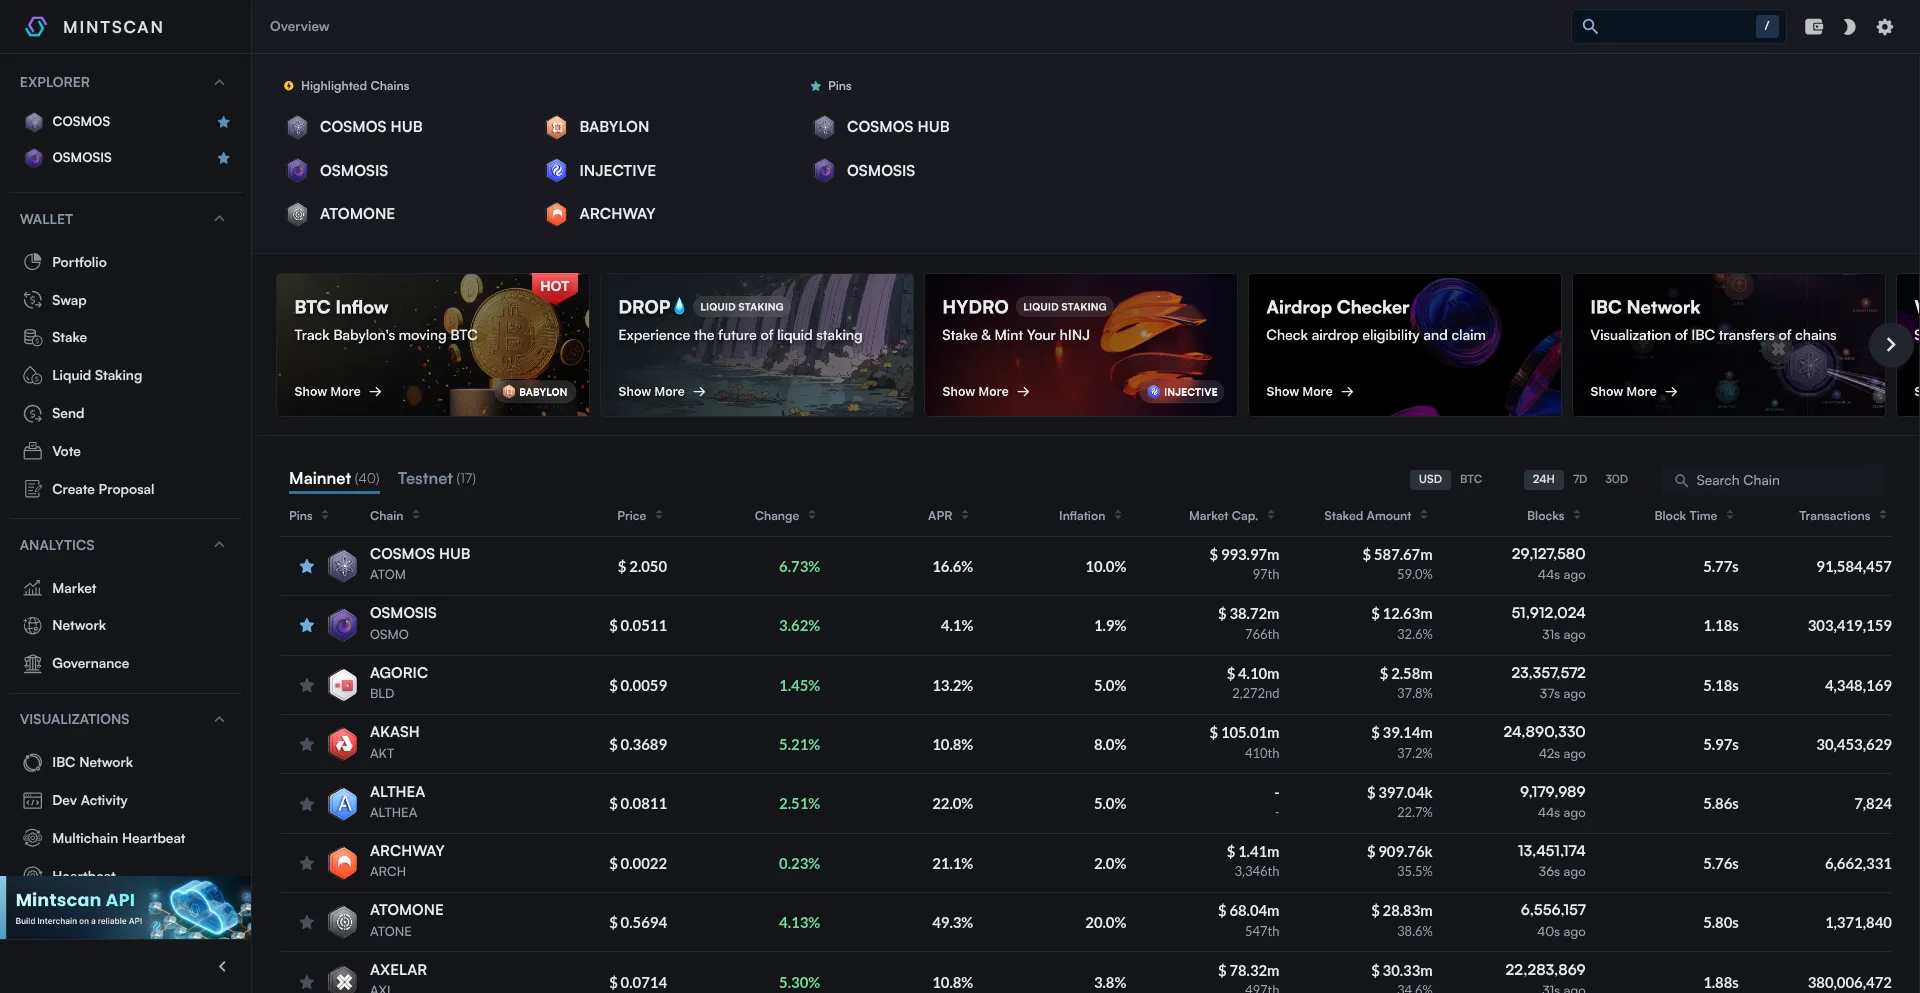This screenshot has height=993, width=1920.
Task: Collapse the Wallet sidebar section
Action: (219, 219)
